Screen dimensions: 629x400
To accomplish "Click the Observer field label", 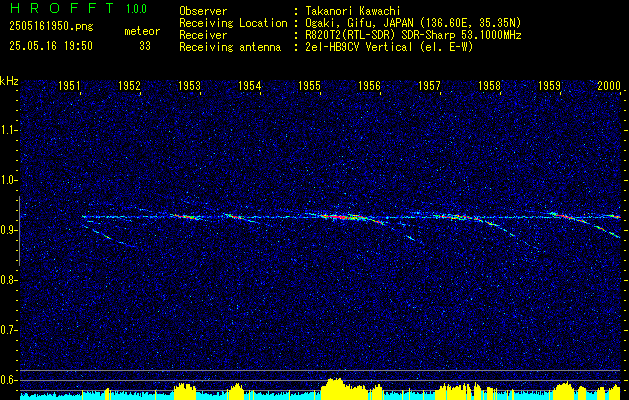I will click(x=203, y=11).
